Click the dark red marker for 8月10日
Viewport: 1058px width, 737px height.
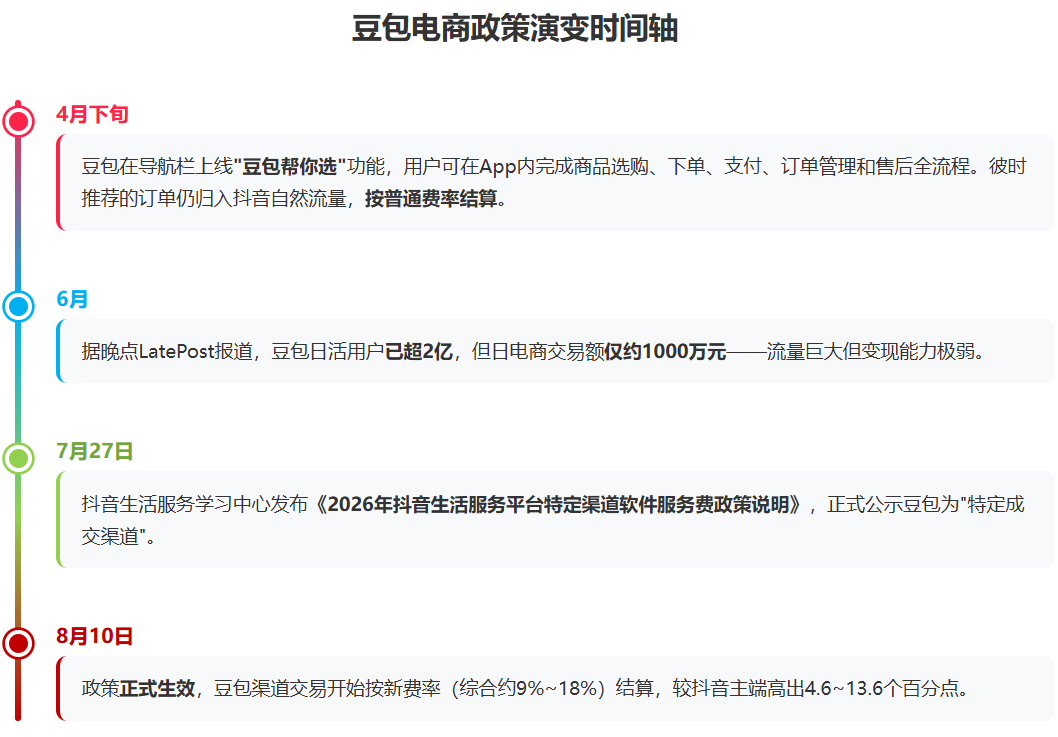(18, 643)
